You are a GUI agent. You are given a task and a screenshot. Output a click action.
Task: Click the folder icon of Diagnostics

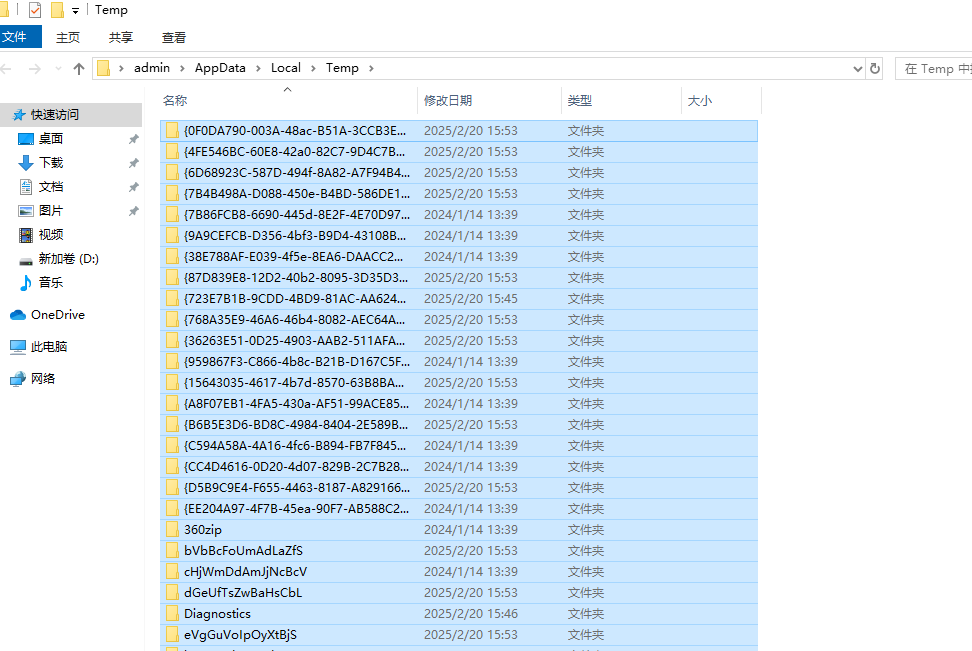tap(172, 614)
